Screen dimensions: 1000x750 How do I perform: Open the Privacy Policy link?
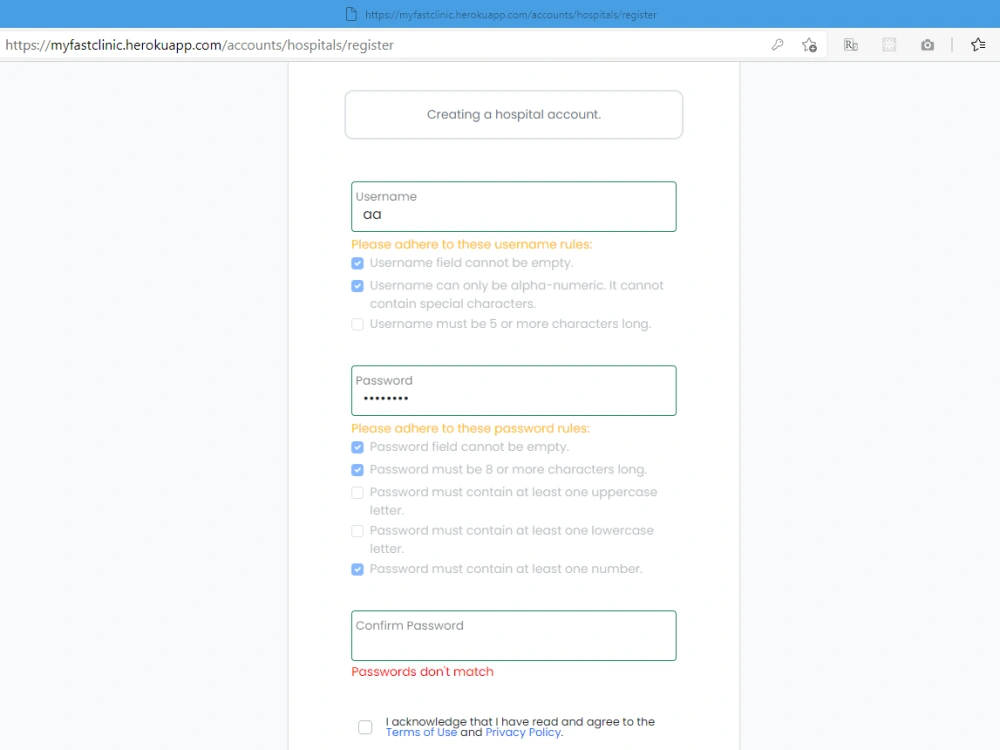(x=523, y=732)
